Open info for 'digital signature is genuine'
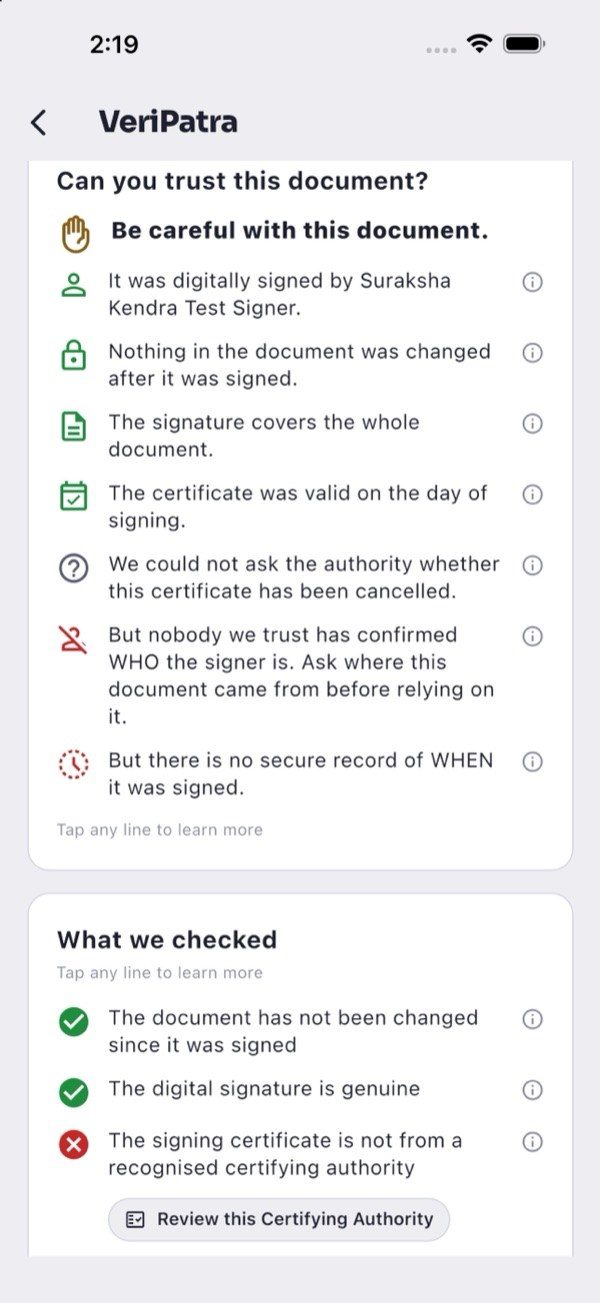600x1303 pixels. click(533, 1090)
